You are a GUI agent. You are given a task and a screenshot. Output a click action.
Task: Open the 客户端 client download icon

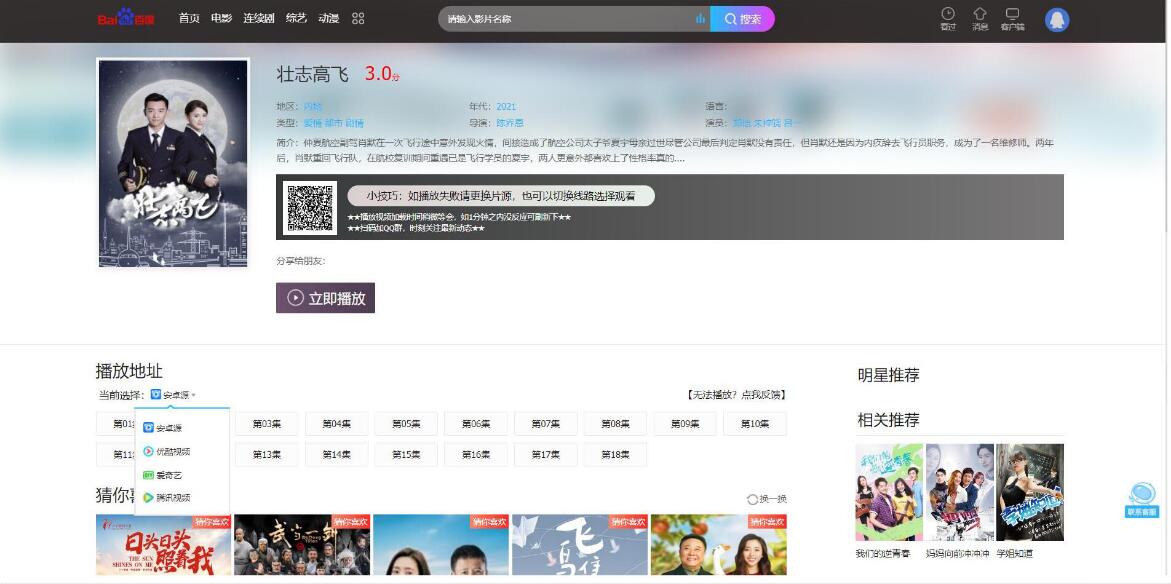coord(1012,19)
